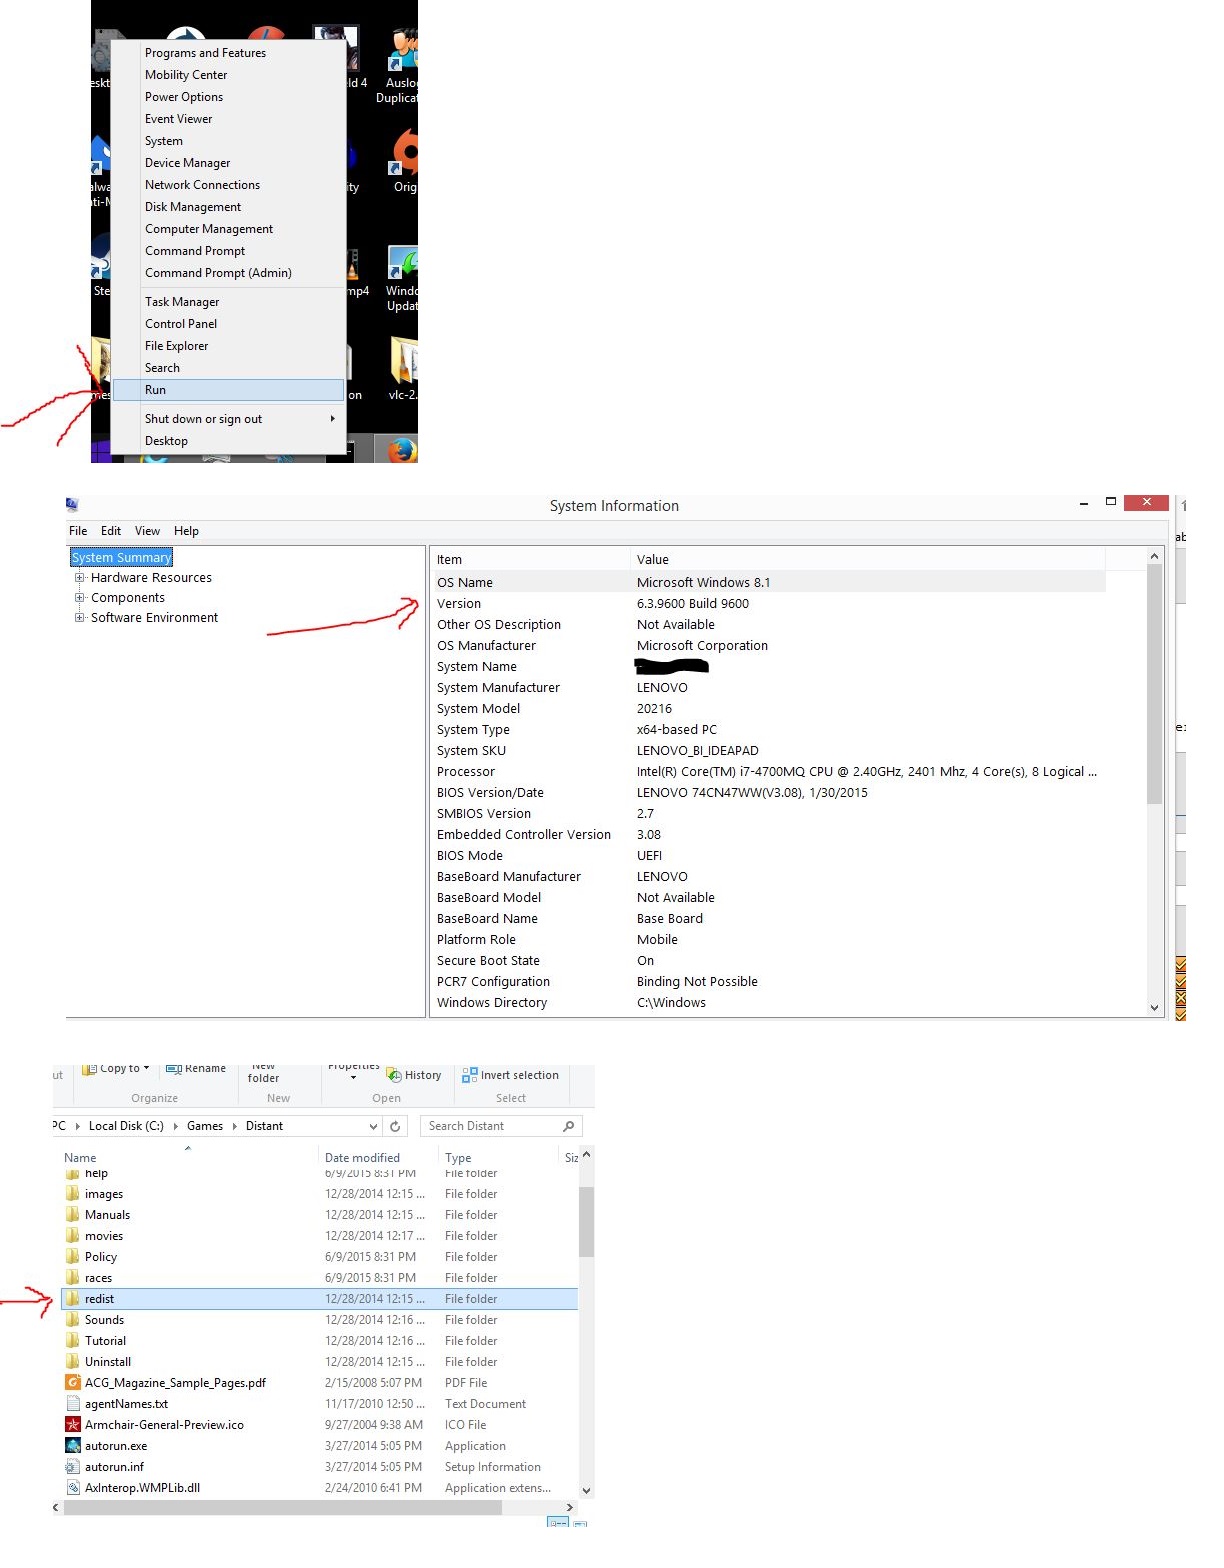Viewport: 1224px width, 1568px height.
Task: Open the Edit menu in System Information
Action: 111,531
